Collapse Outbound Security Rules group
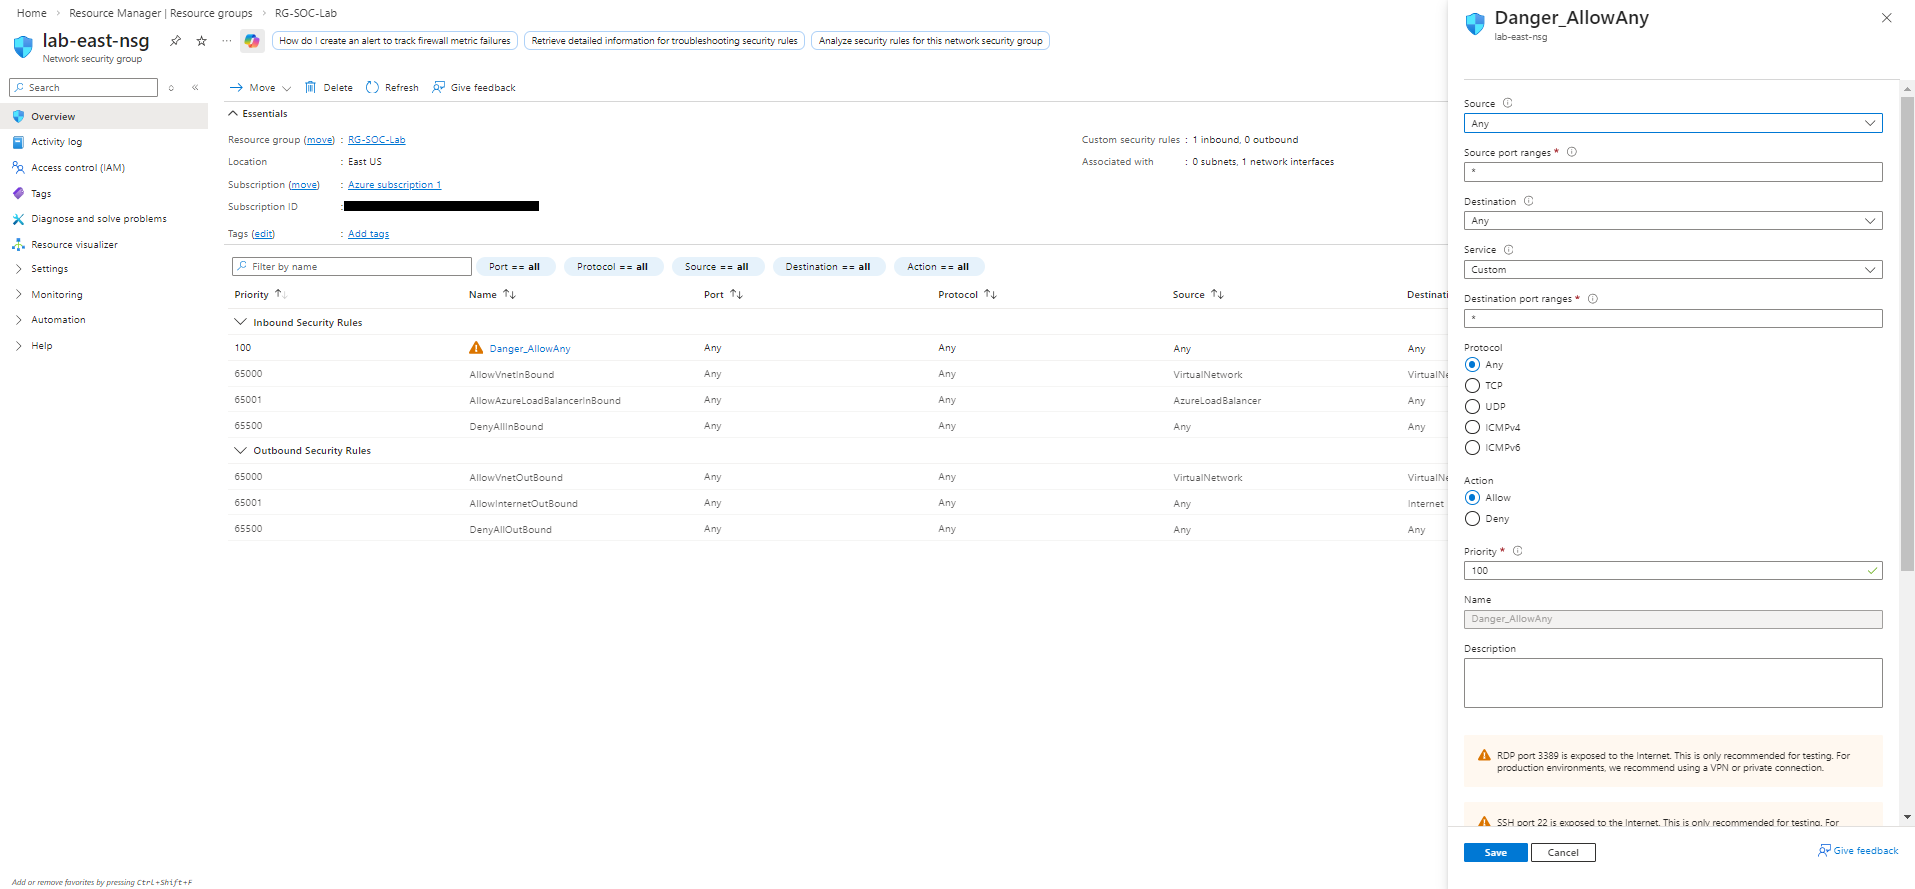This screenshot has width=1915, height=889. pos(240,450)
